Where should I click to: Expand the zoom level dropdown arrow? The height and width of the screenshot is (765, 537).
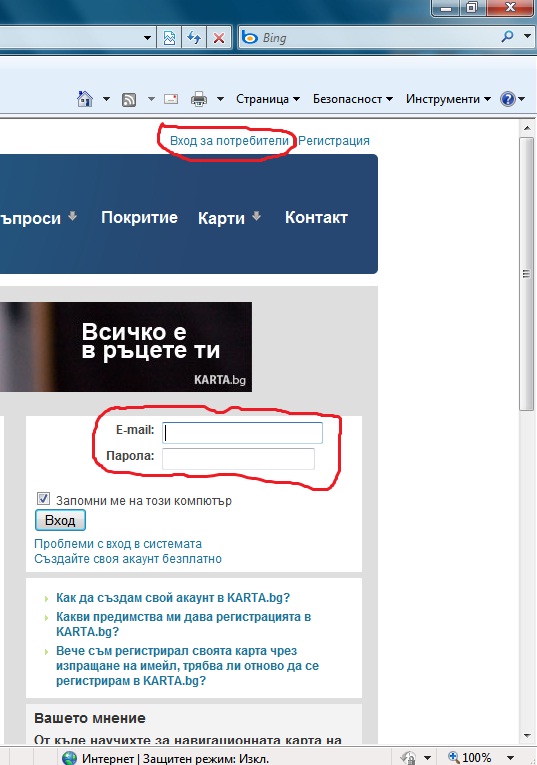coord(510,758)
